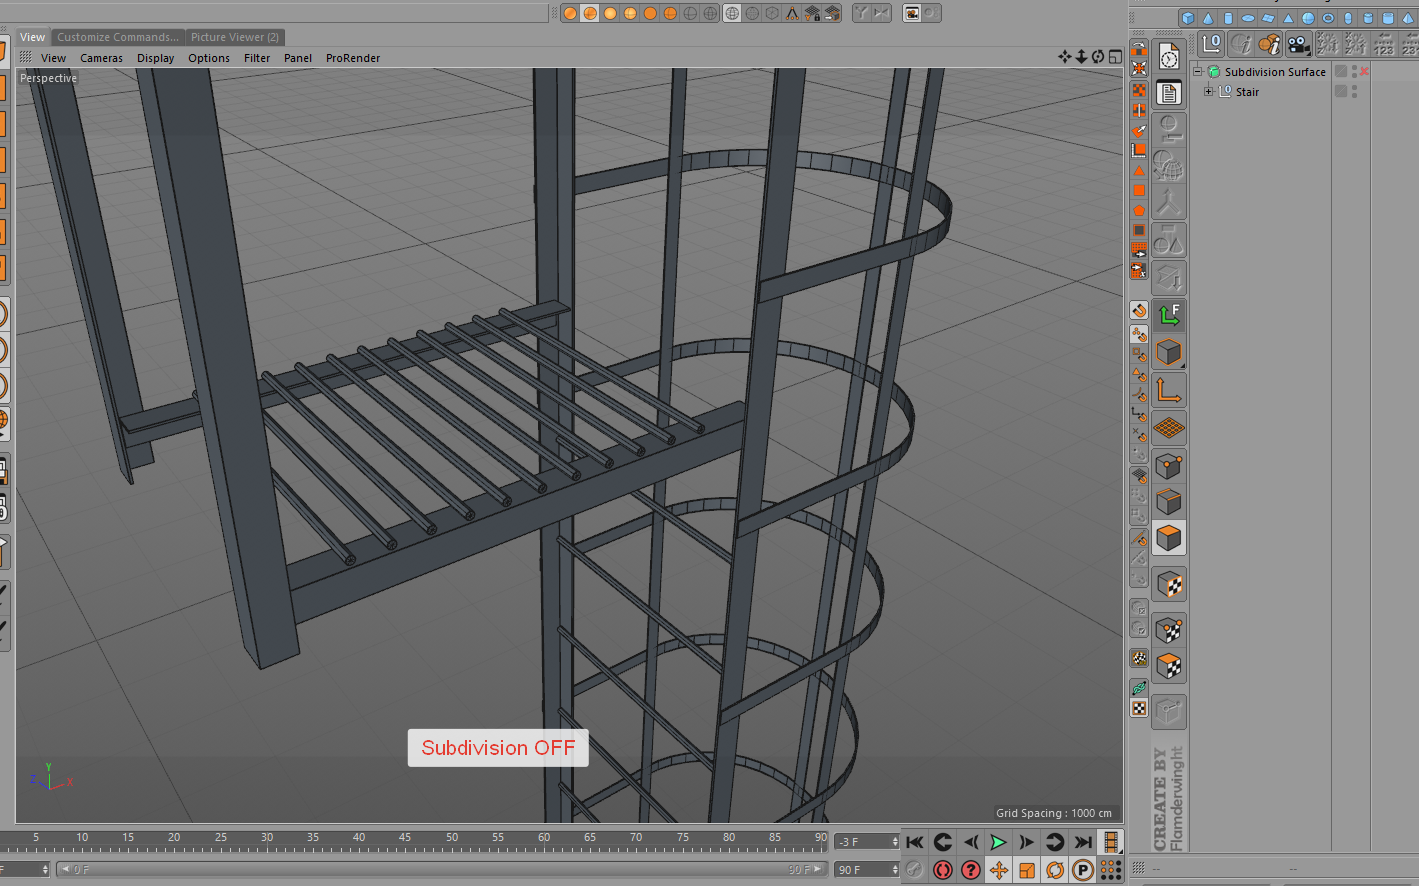Switch to the Customize Commands tab
This screenshot has width=1419, height=886.
pyautogui.click(x=118, y=37)
